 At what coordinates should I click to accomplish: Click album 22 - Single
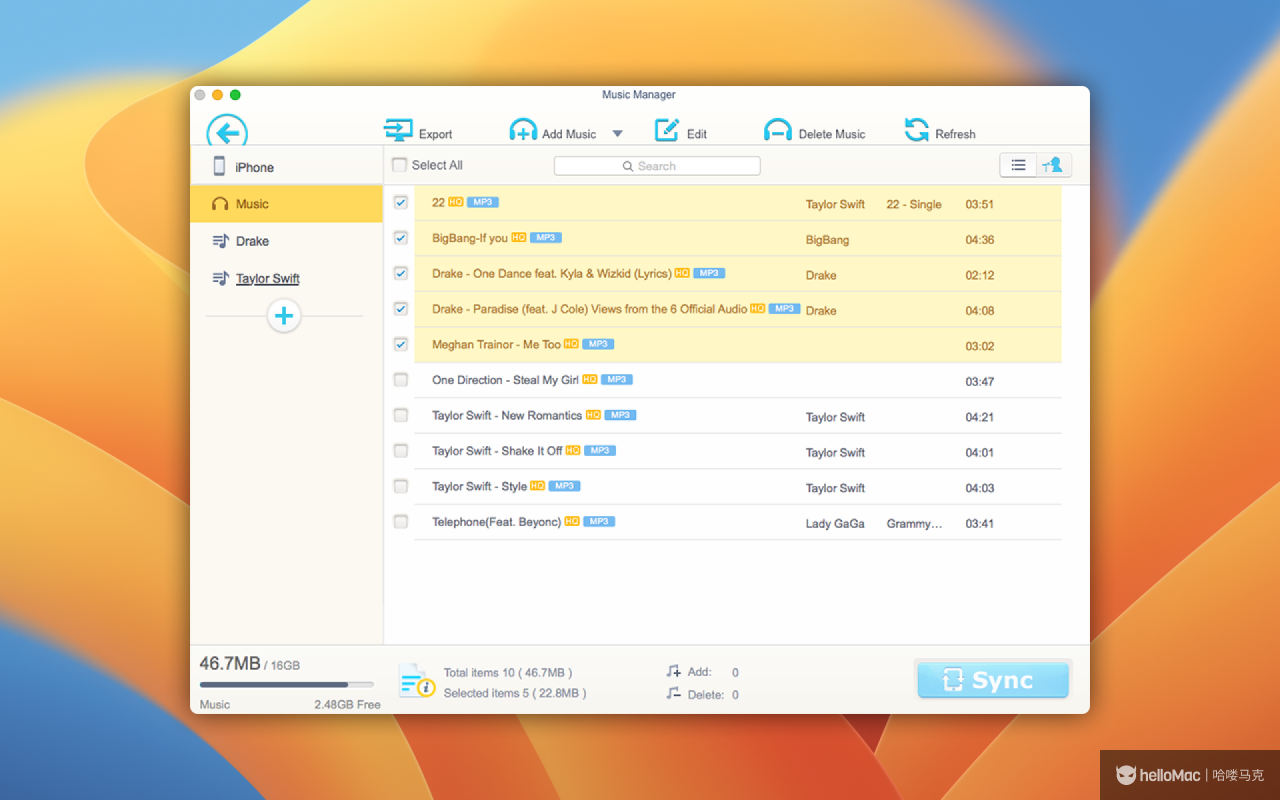[914, 204]
